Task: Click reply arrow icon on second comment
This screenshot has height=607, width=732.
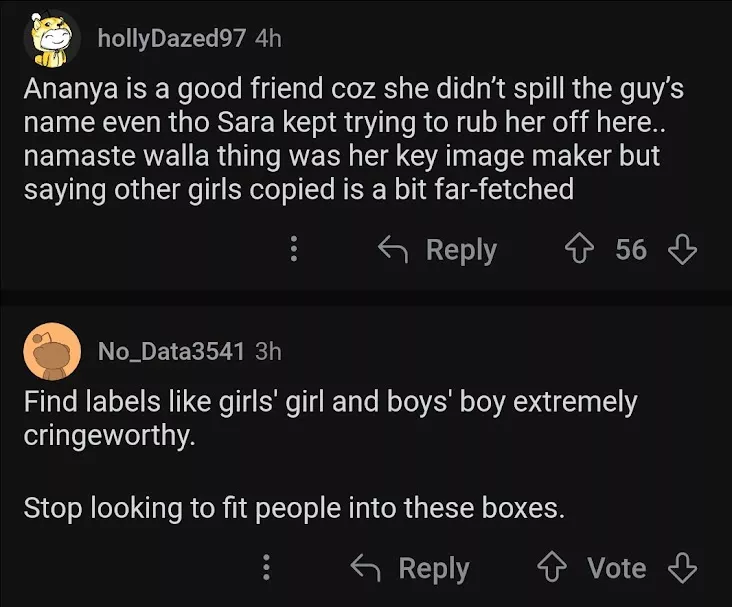Action: [x=367, y=568]
